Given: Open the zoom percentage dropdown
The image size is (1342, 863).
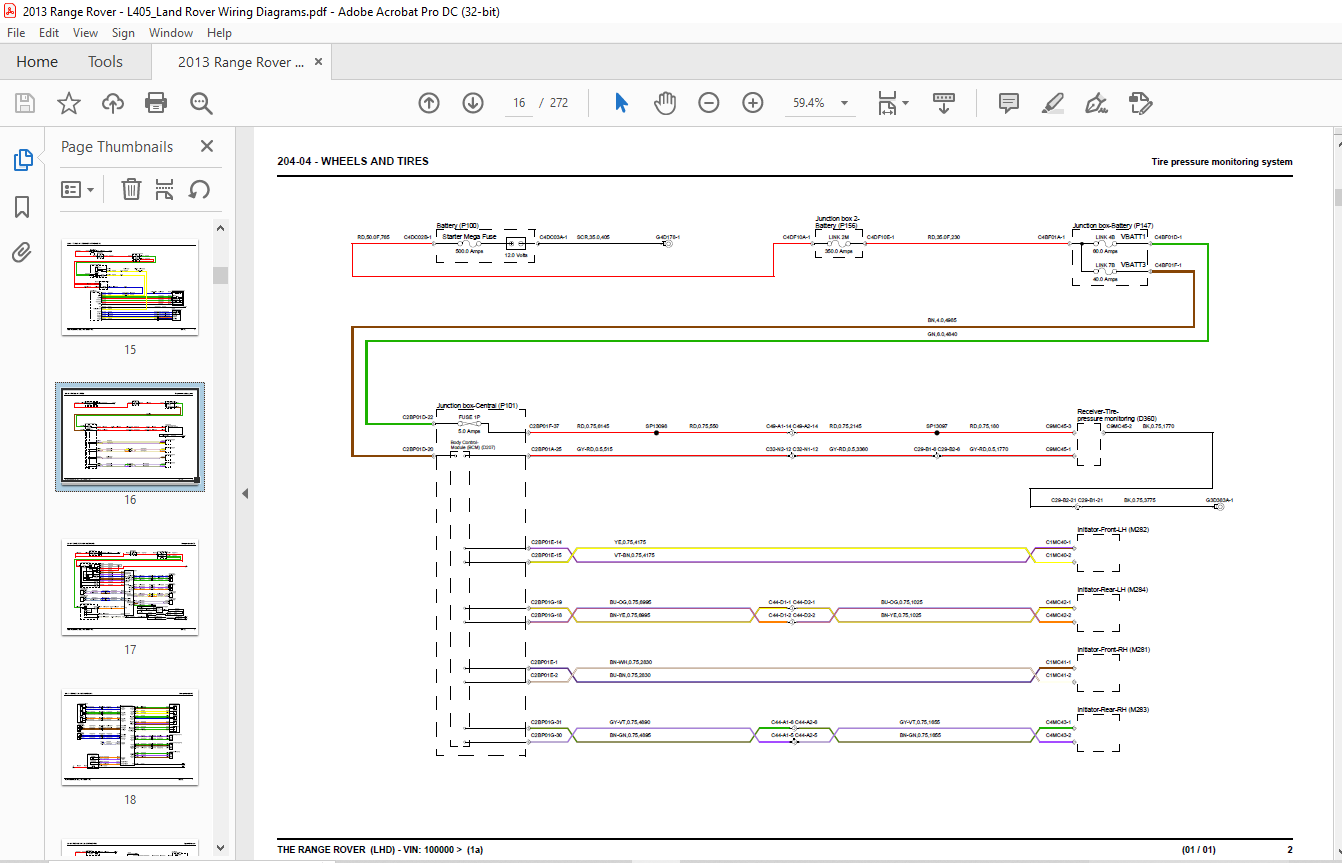Looking at the screenshot, I should pyautogui.click(x=844, y=103).
